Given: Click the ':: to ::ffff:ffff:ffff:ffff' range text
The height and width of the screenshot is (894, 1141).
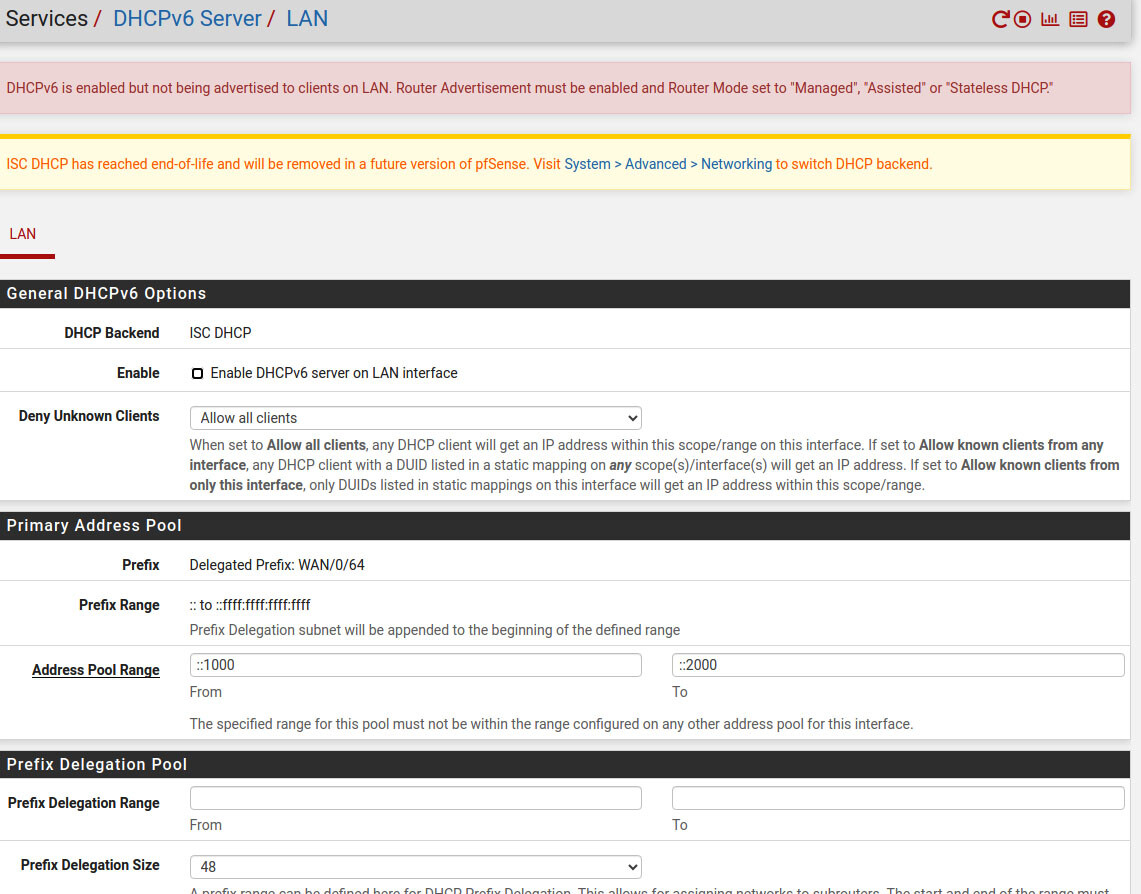Looking at the screenshot, I should [250, 605].
